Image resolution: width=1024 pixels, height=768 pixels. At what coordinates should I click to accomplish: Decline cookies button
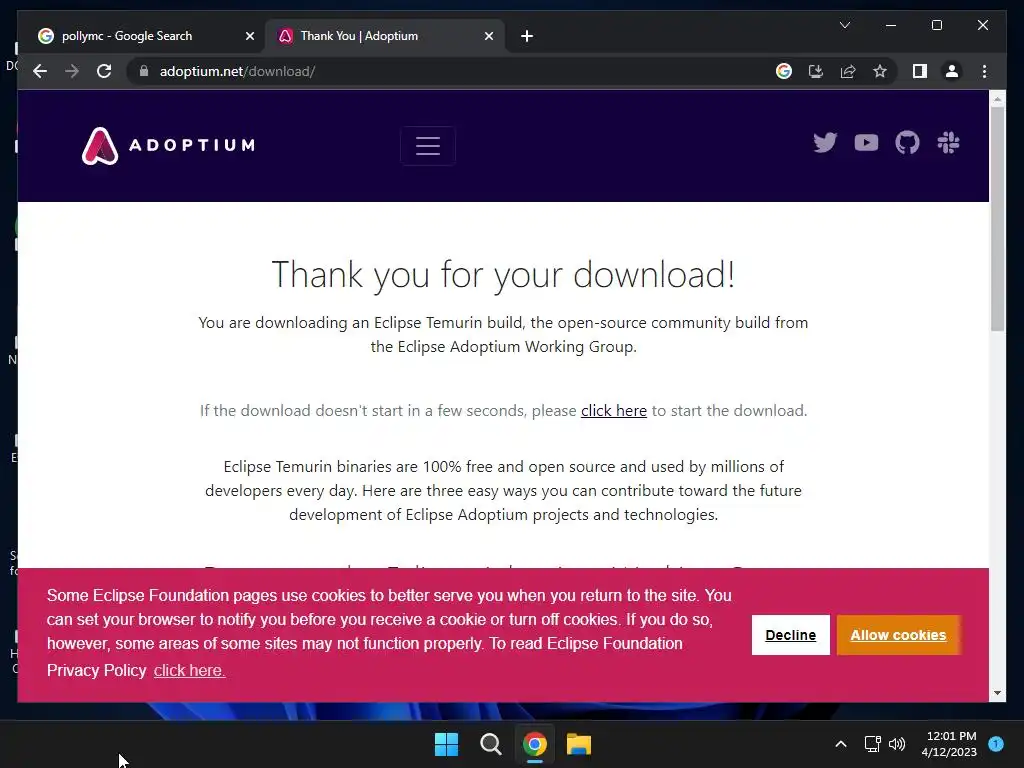tap(790, 635)
